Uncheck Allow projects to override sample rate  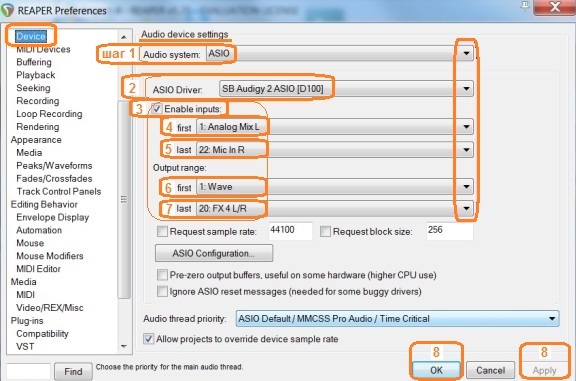pyautogui.click(x=149, y=339)
